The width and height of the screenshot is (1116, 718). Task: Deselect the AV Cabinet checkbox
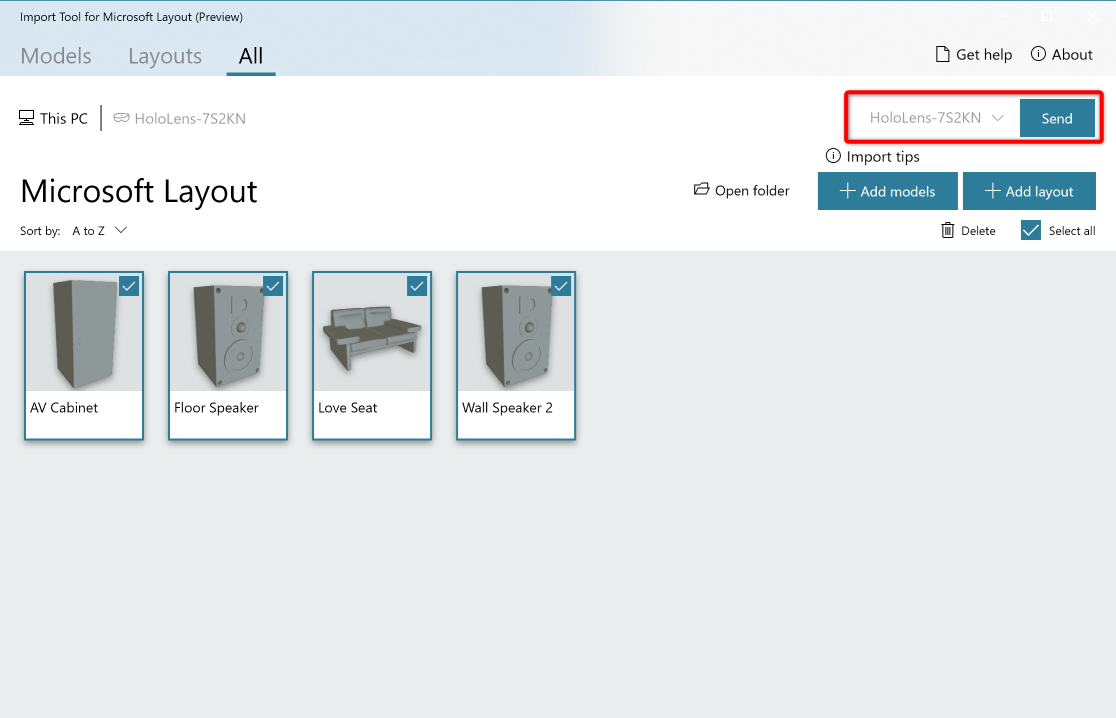pos(129,286)
